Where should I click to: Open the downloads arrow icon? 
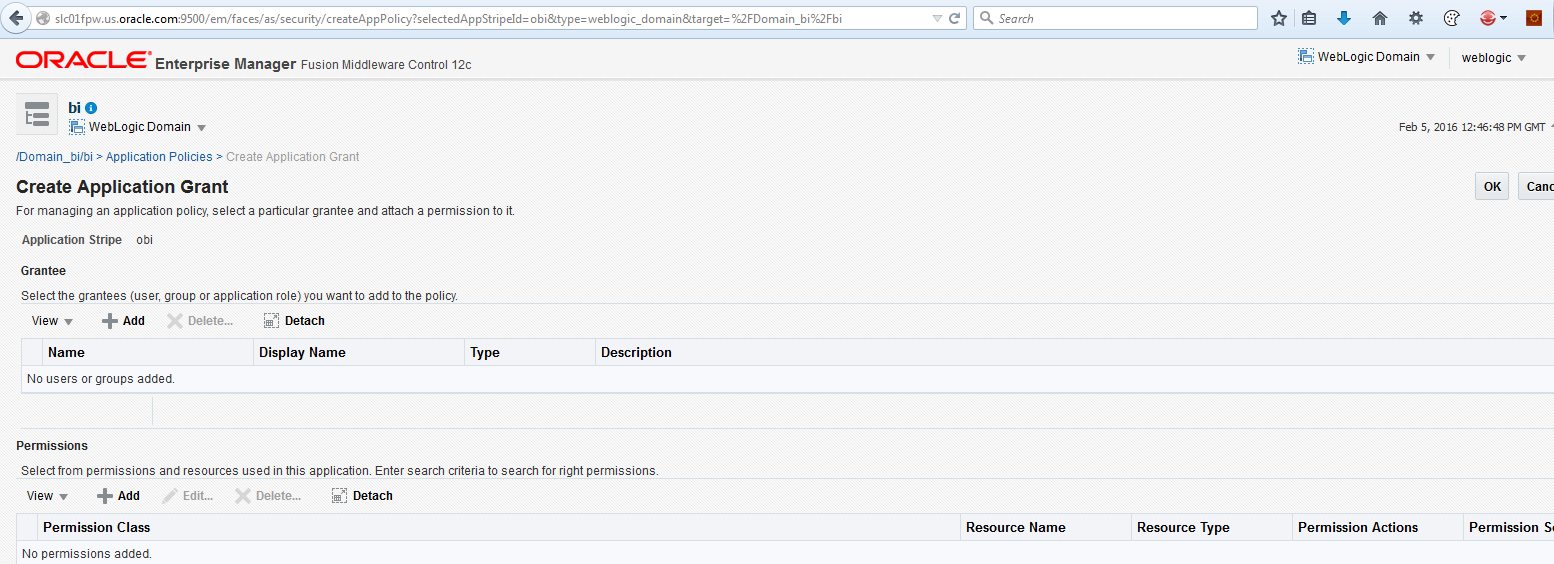click(1344, 18)
